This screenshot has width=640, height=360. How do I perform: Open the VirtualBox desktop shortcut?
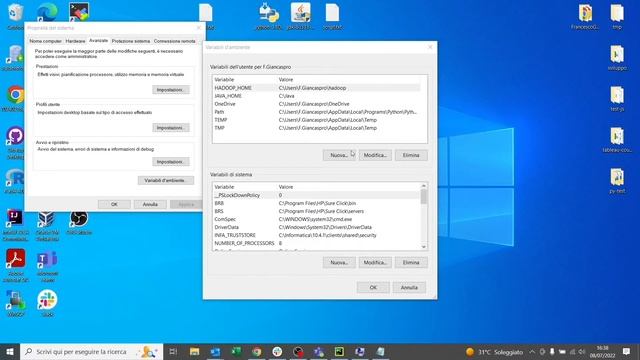(47, 224)
